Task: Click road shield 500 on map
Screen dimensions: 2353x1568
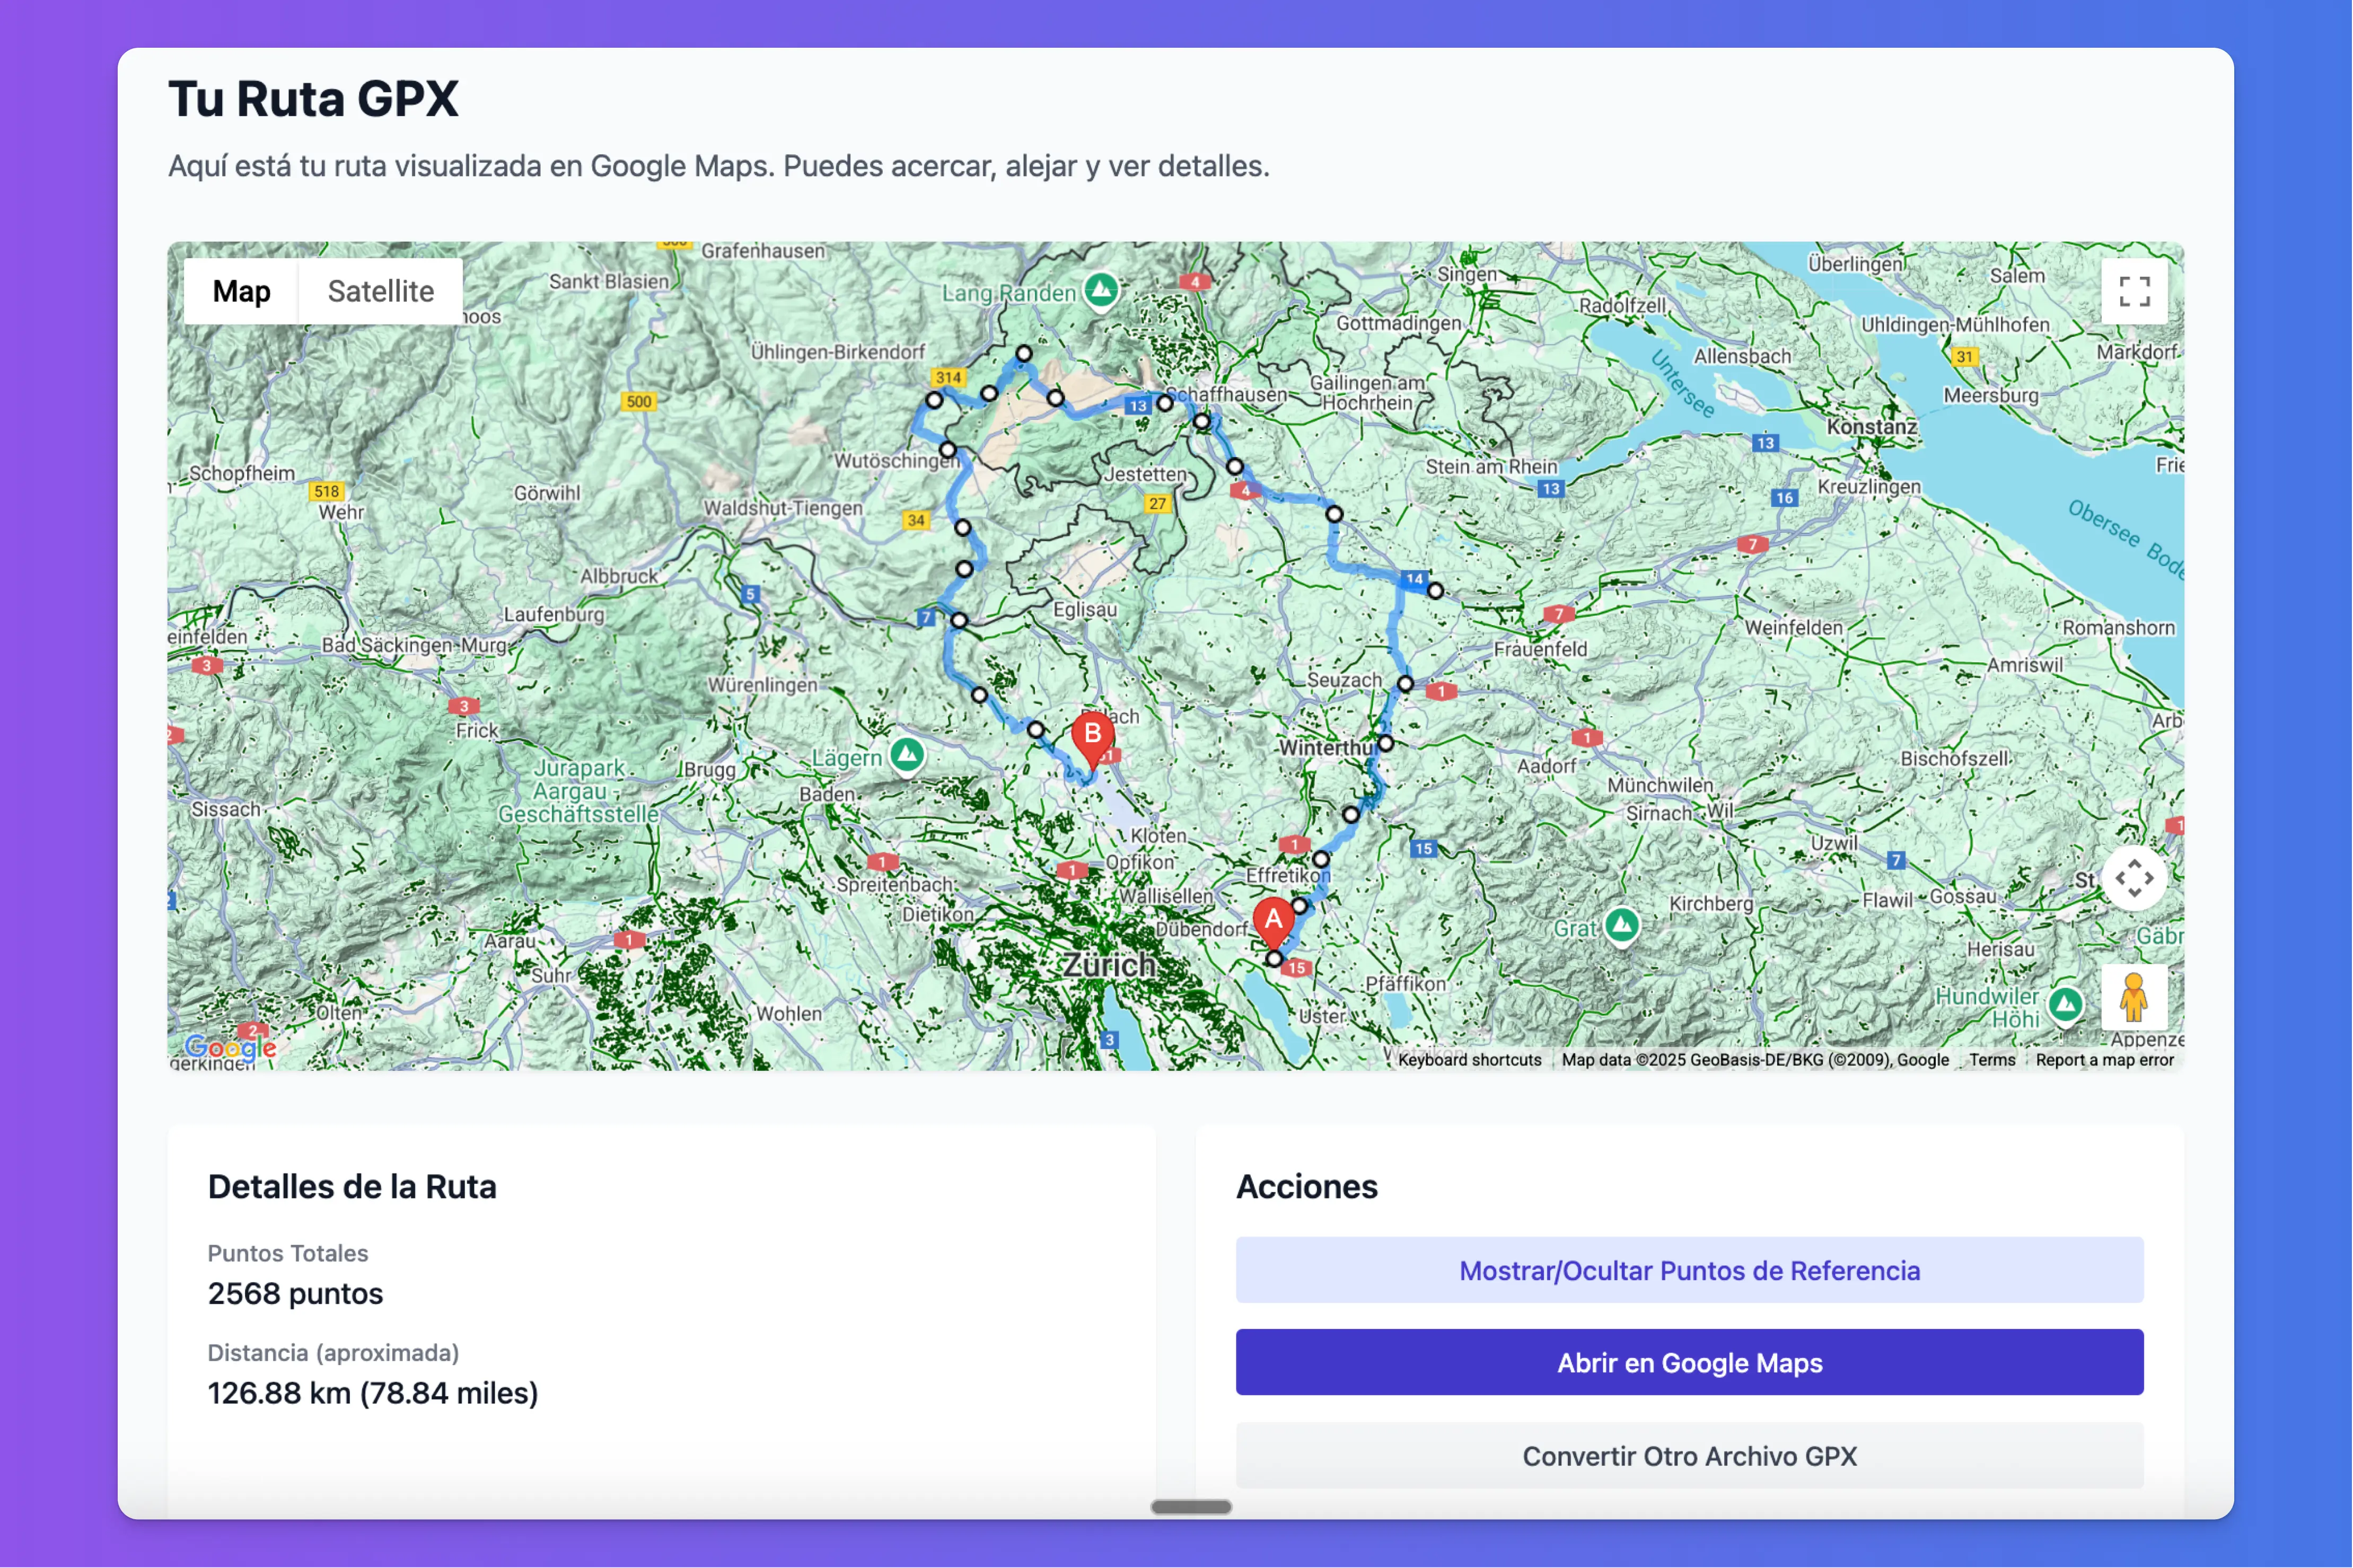Action: pos(638,401)
